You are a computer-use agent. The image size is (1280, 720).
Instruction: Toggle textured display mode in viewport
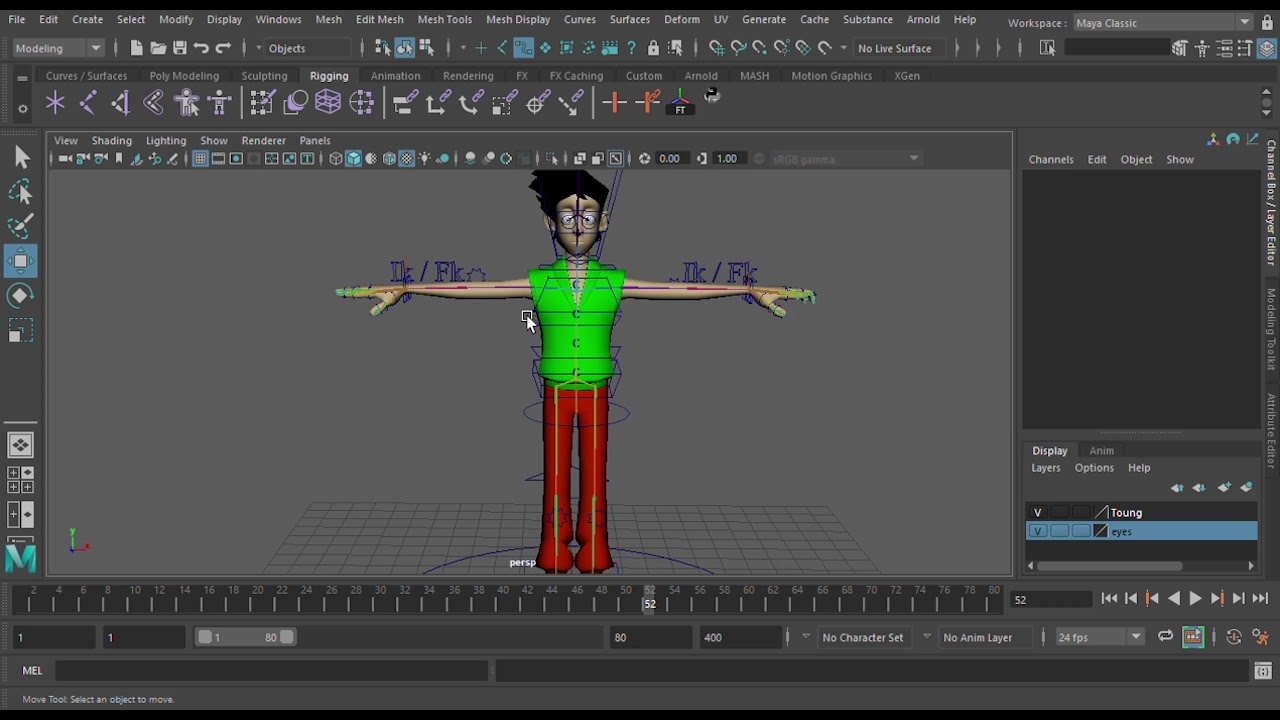tap(407, 159)
